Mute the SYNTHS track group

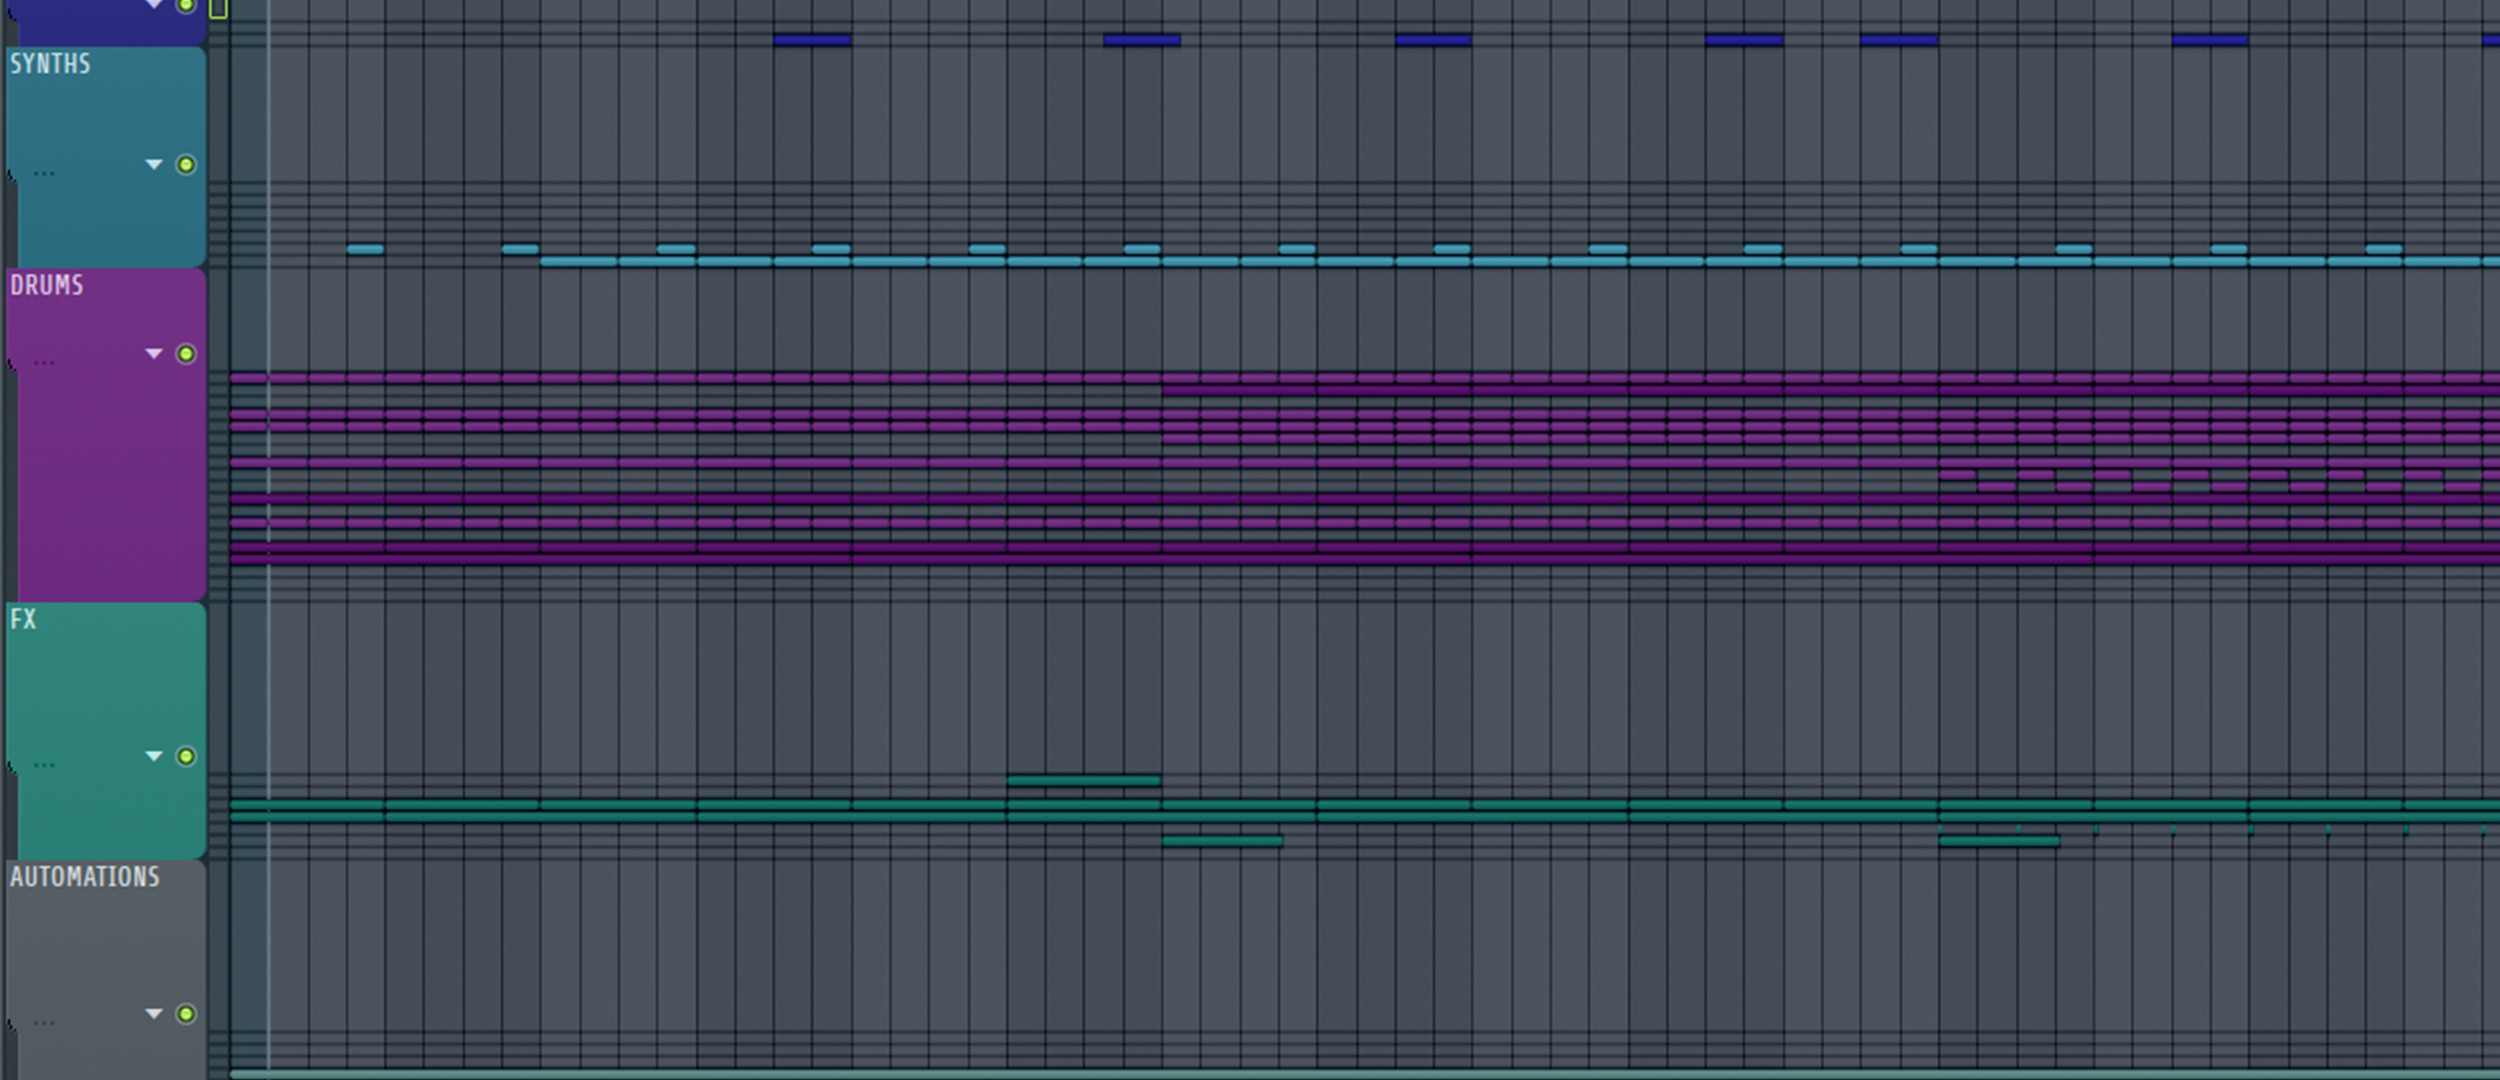pyautogui.click(x=186, y=165)
